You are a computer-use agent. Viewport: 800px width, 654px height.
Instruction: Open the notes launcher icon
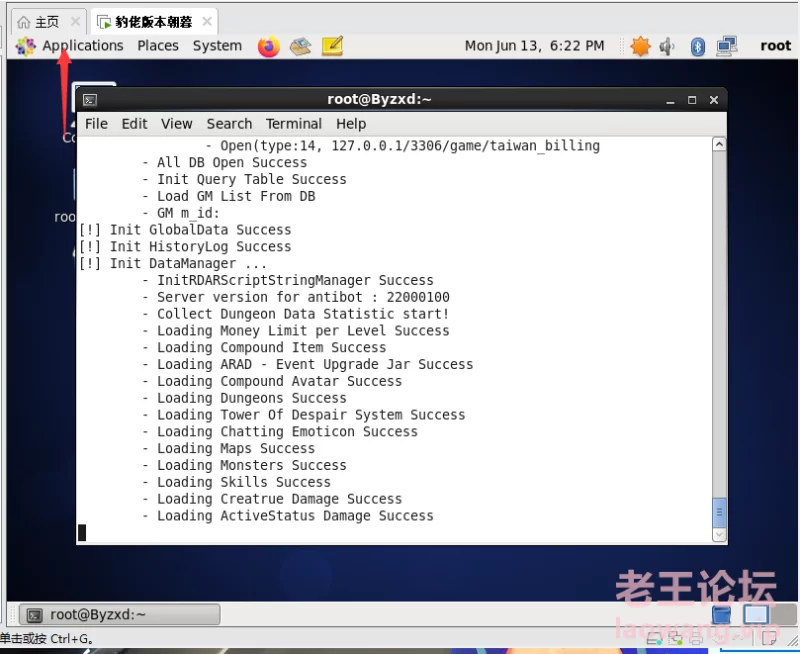tap(332, 46)
